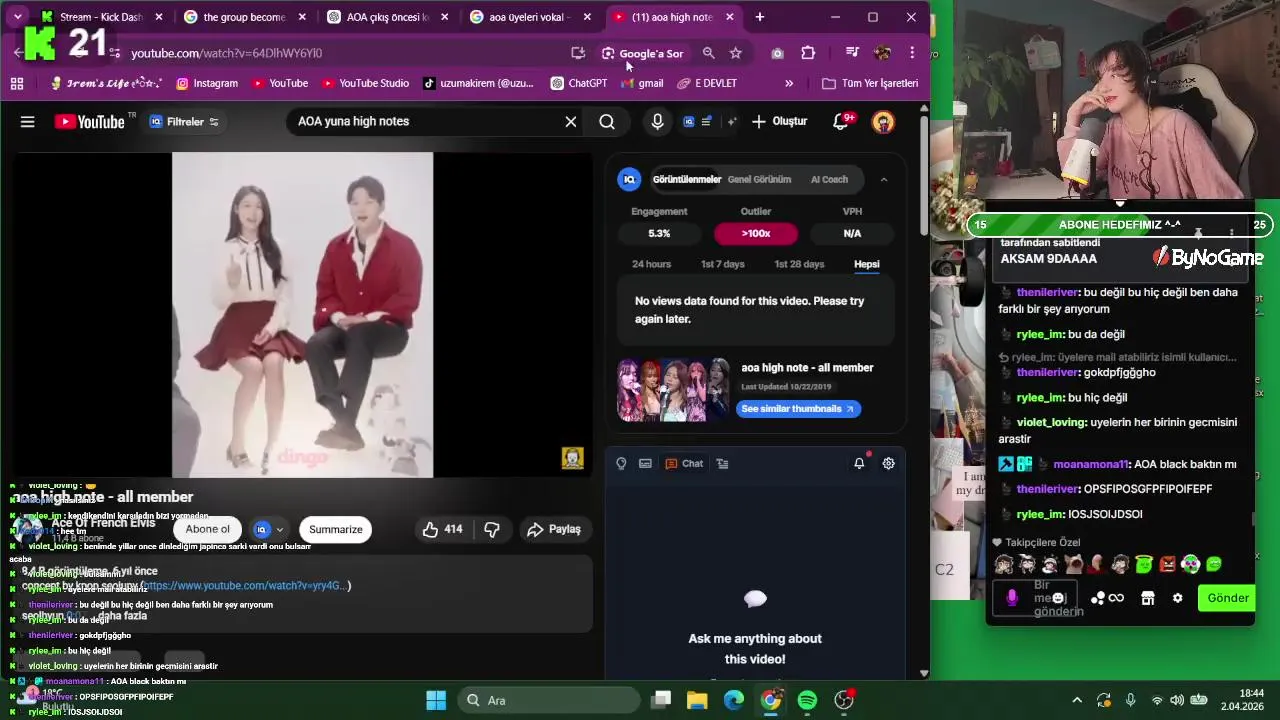Start voice search with the microphone

657,122
